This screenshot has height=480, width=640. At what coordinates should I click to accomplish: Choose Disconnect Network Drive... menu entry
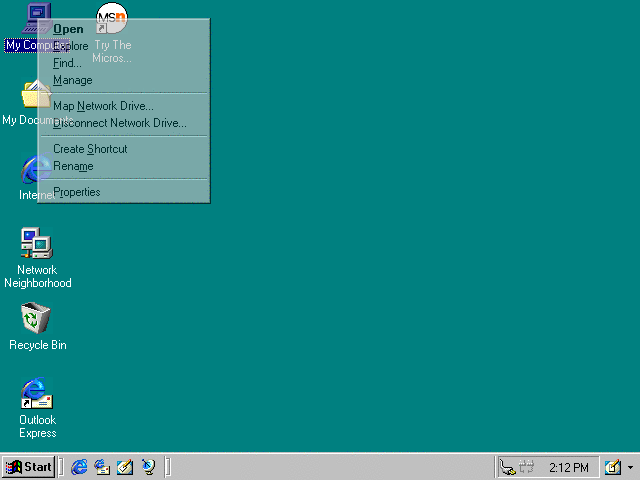tap(124, 123)
